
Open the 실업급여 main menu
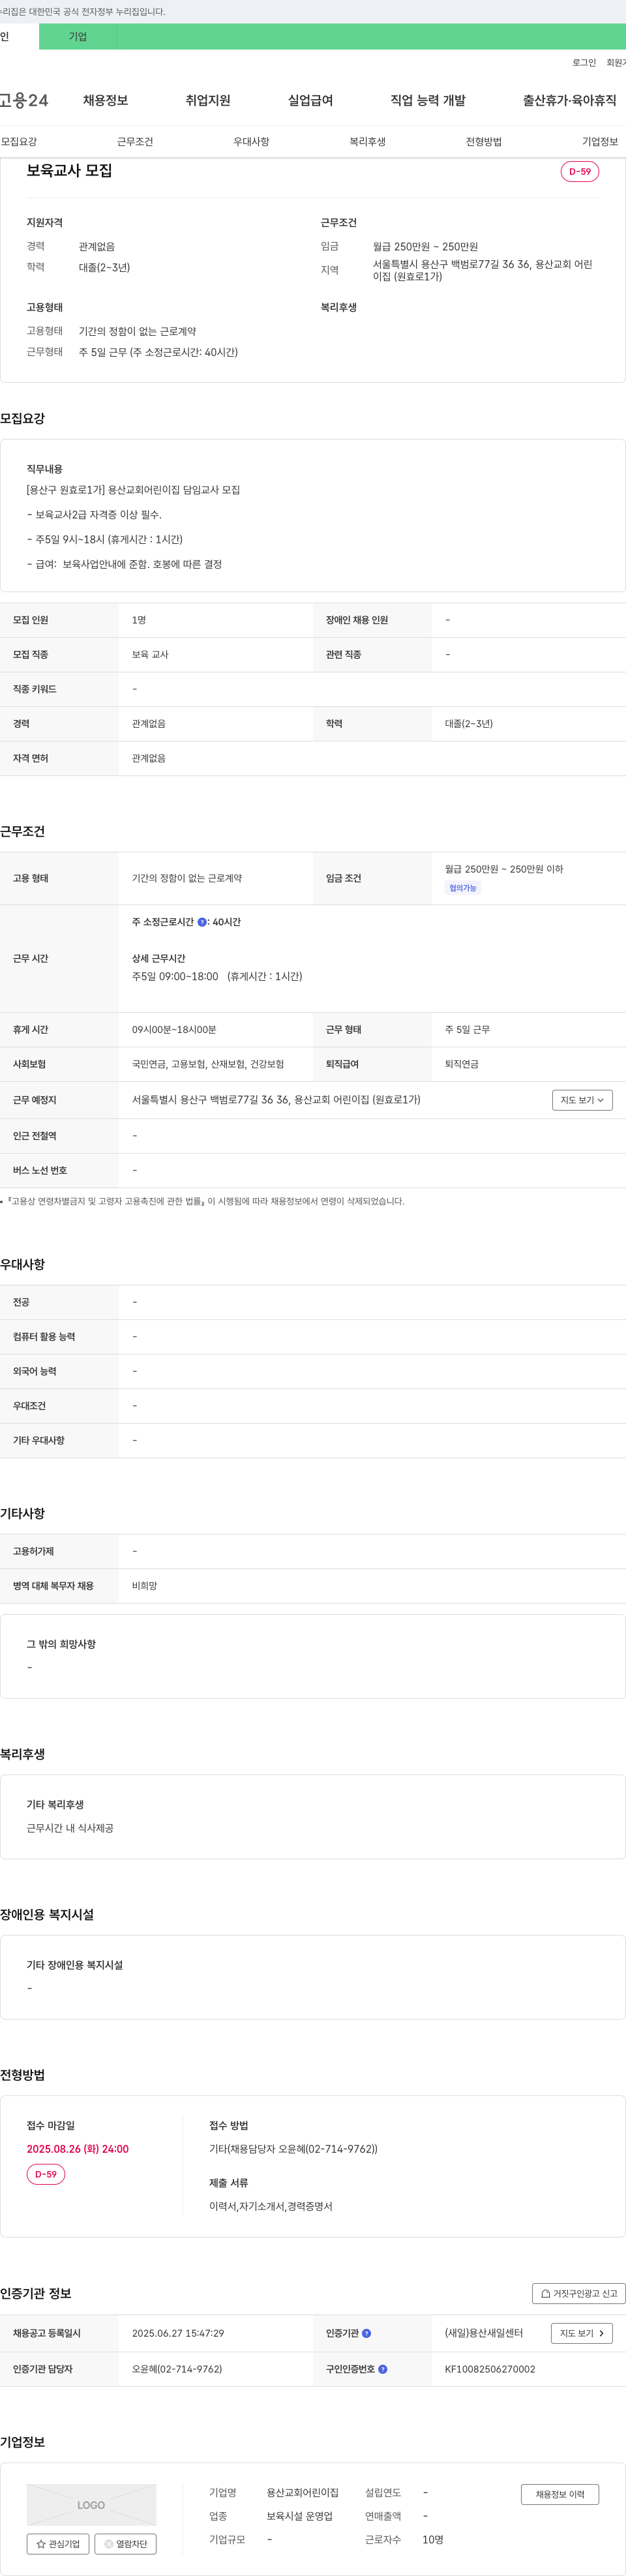[x=310, y=100]
